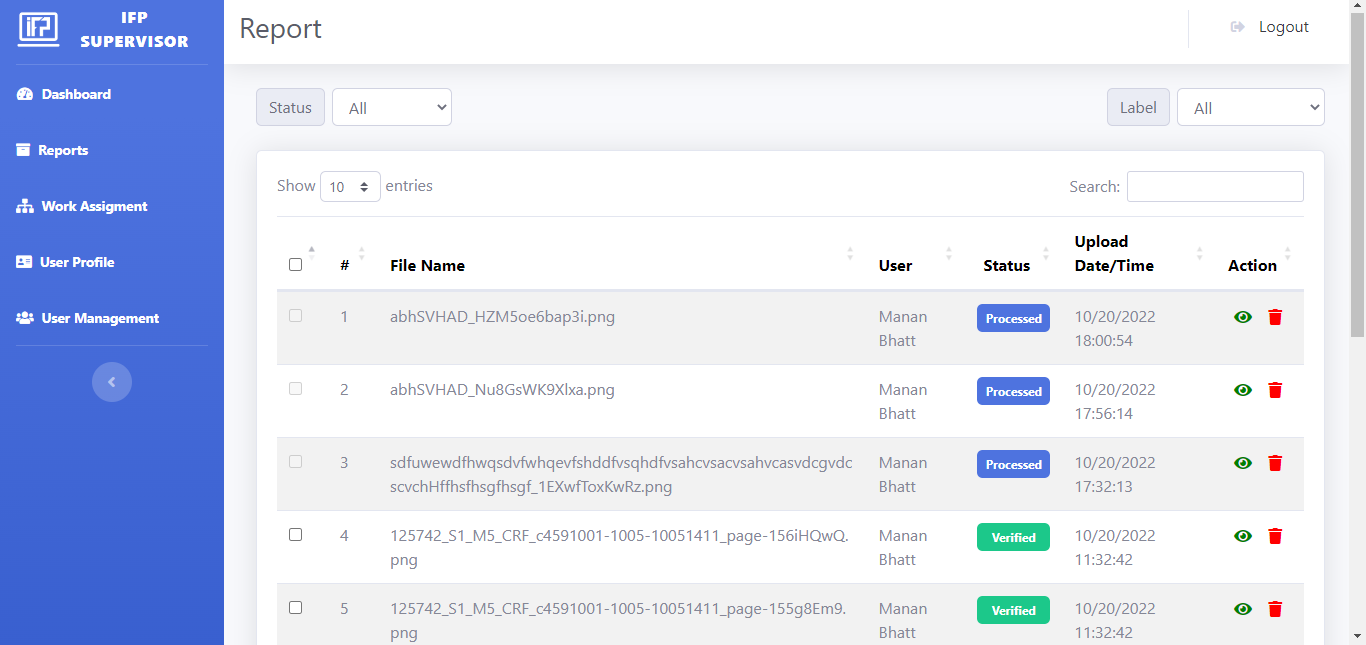Screen dimensions: 1366x645
Task: Collapse sidebar with the chevron circle button
Action: tap(112, 382)
